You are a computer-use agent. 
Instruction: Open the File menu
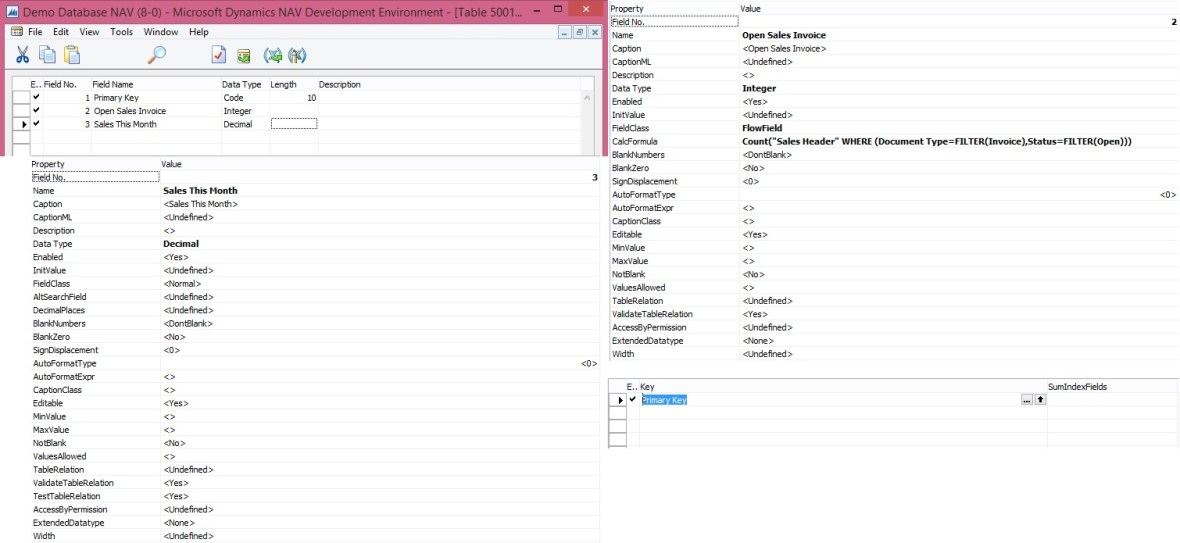[x=34, y=32]
